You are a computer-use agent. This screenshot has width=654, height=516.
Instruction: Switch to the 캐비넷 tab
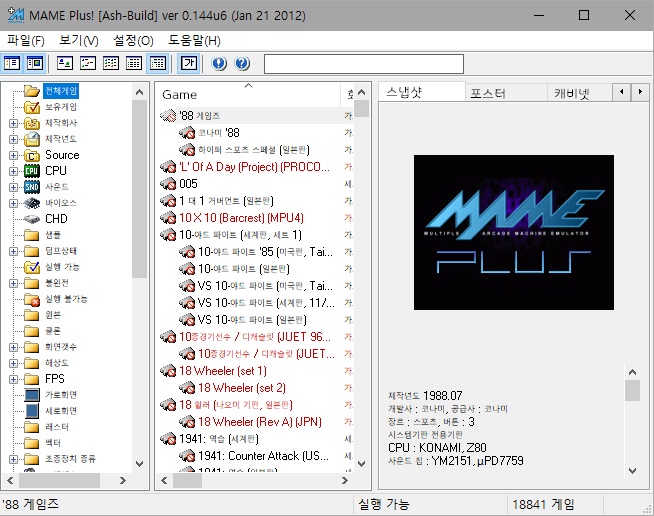pos(580,93)
